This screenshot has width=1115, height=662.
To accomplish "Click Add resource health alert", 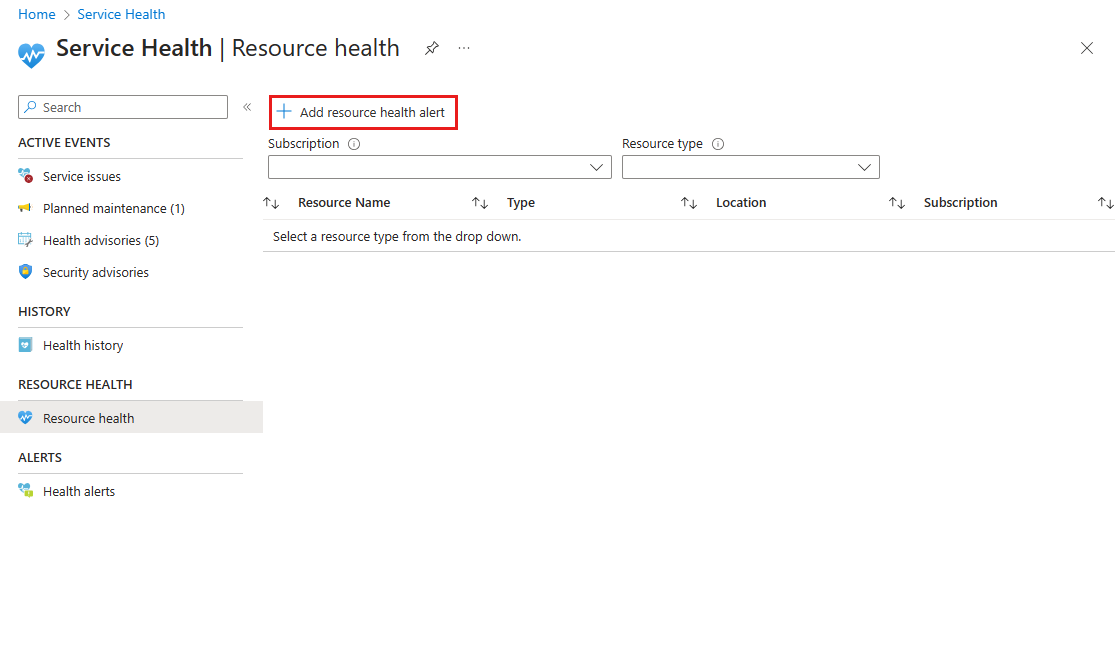I will click(363, 112).
